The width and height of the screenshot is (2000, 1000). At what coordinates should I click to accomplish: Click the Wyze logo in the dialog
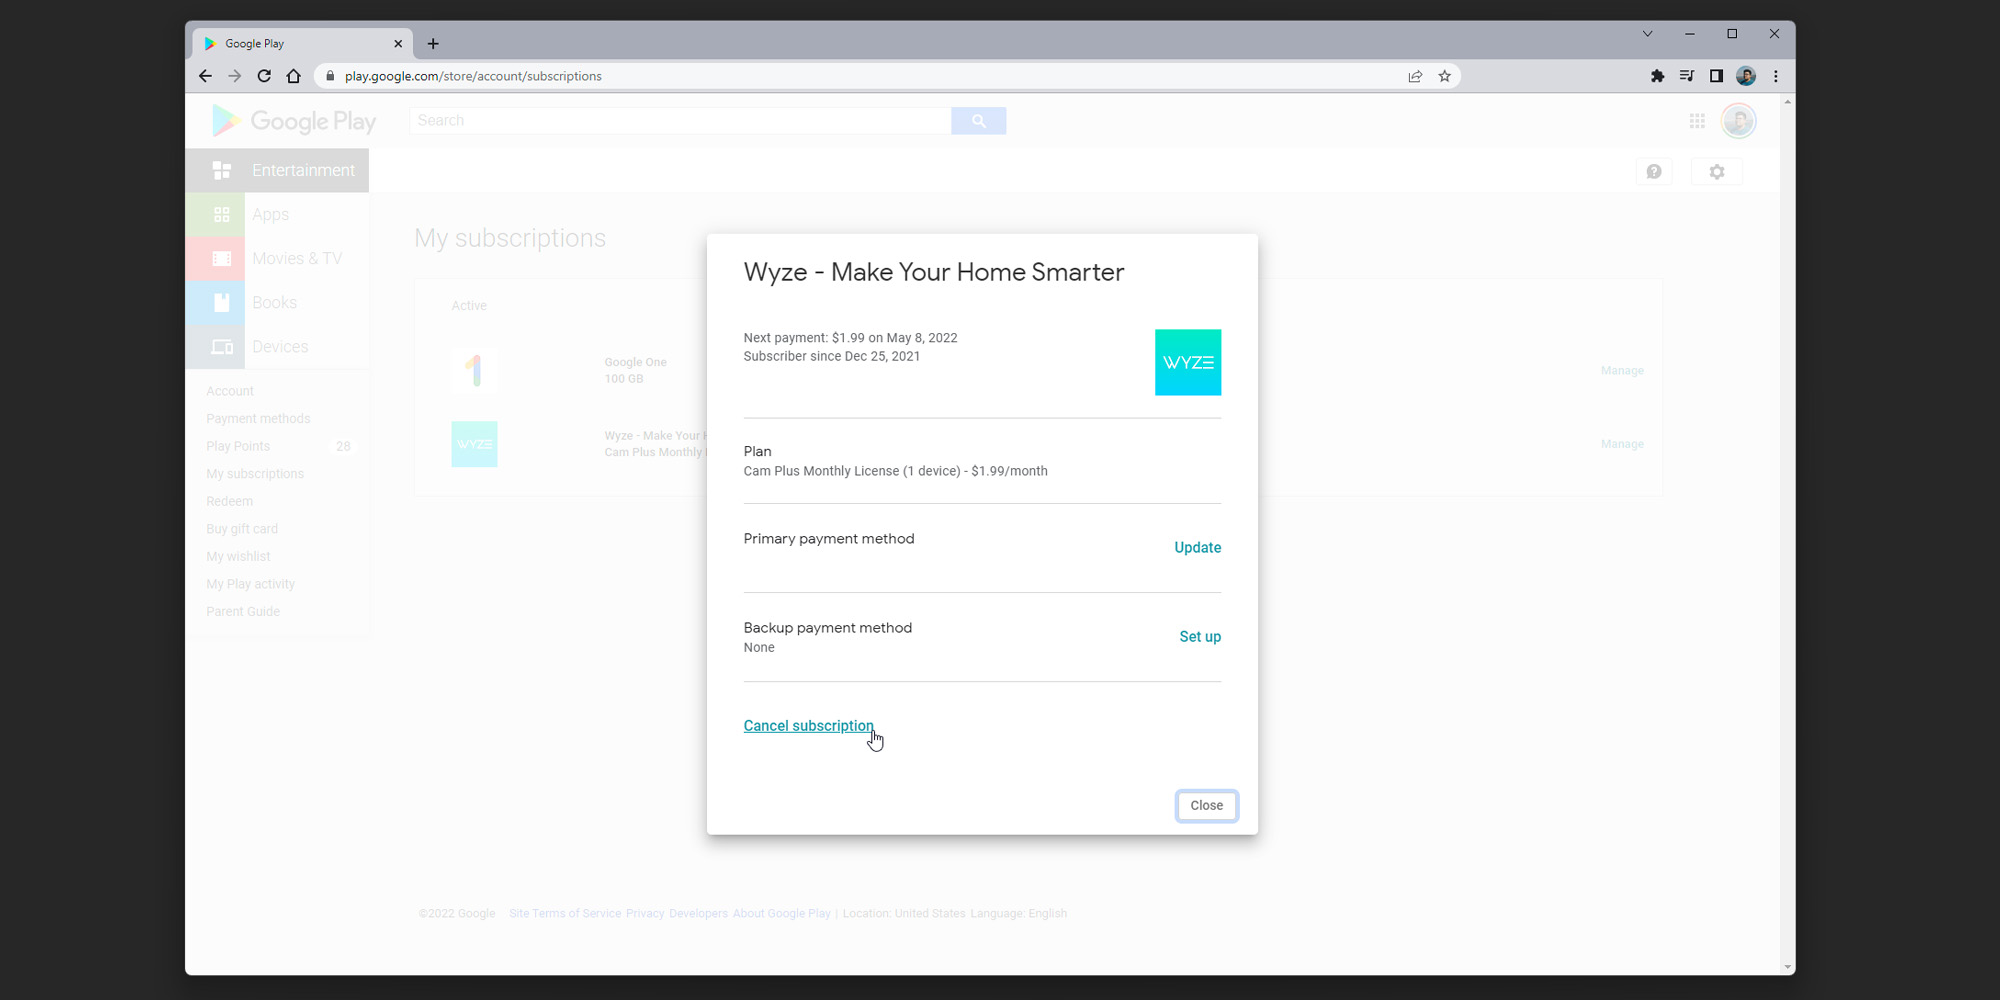click(1187, 363)
